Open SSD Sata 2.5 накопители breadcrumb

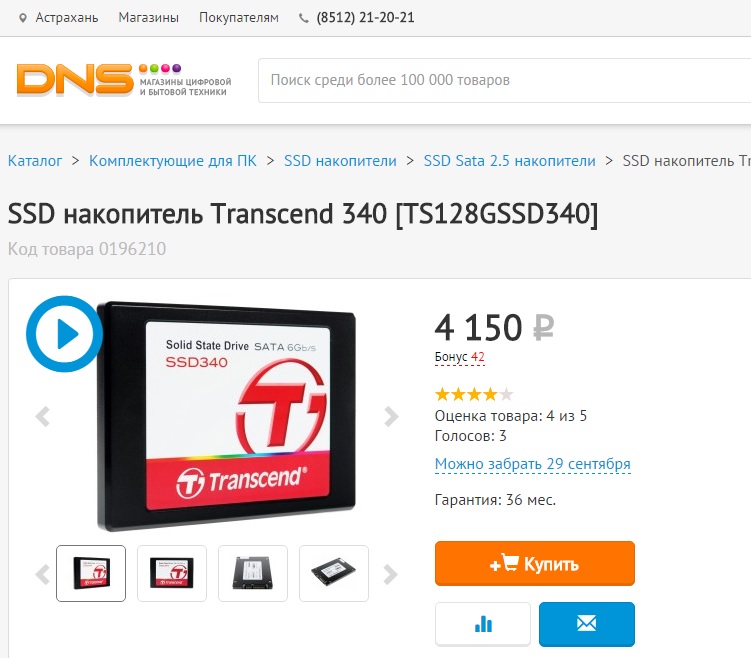point(509,161)
